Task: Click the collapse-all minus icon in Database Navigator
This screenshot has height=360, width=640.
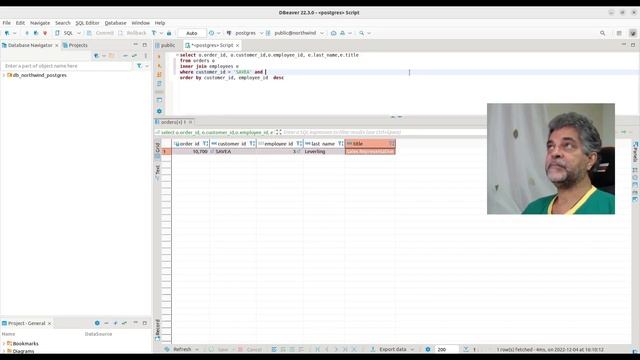Action: pos(125,56)
